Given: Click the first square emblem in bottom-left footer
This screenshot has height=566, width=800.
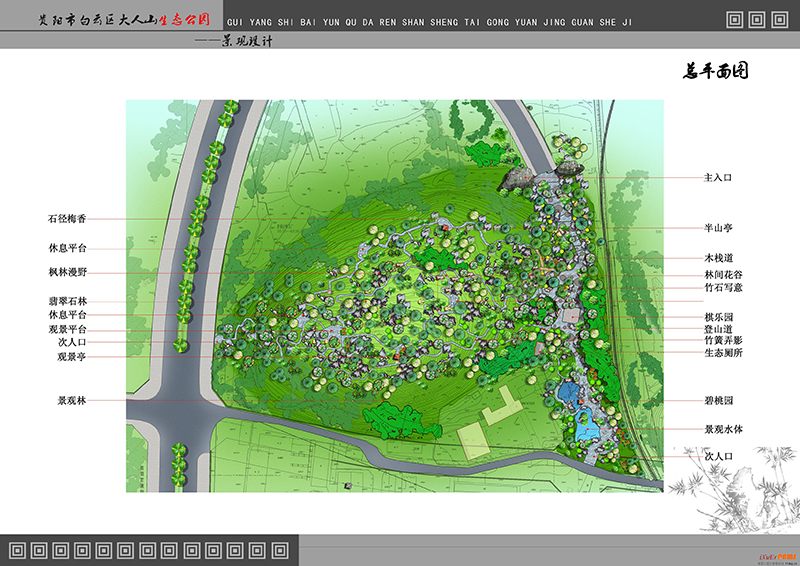Looking at the screenshot, I should tap(17, 548).
